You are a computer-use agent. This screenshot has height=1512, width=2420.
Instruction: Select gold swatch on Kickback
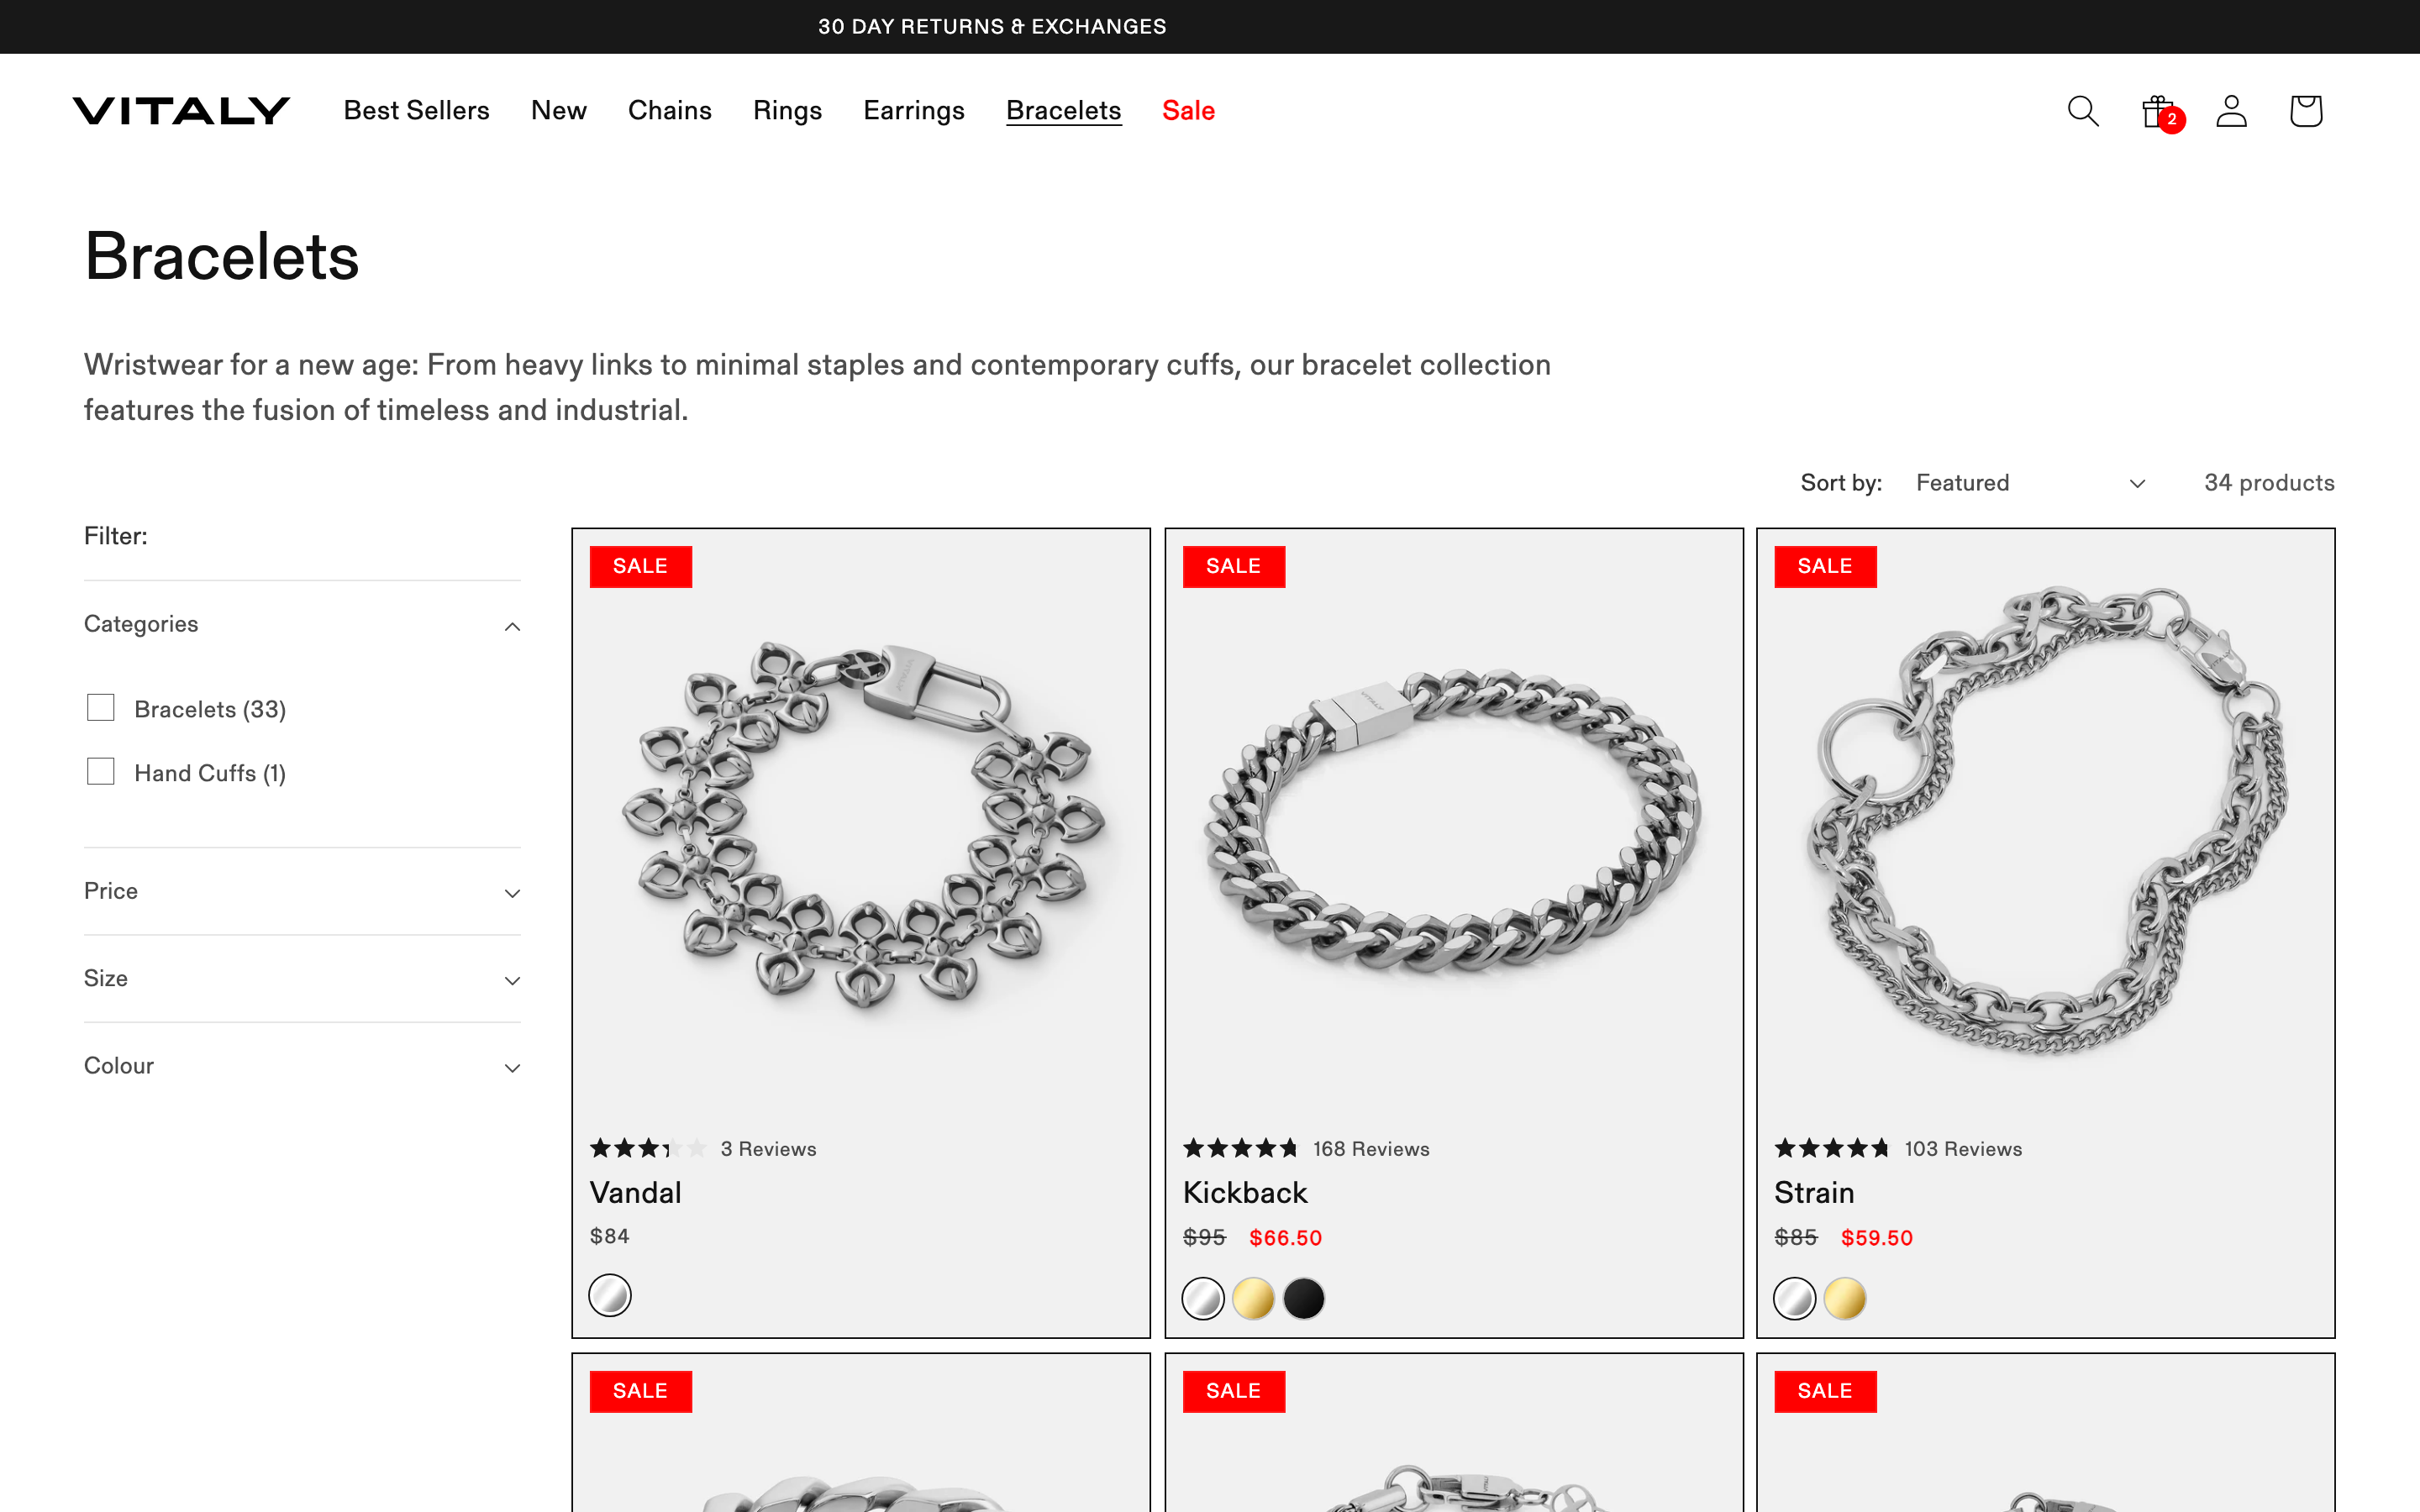pos(1253,1299)
